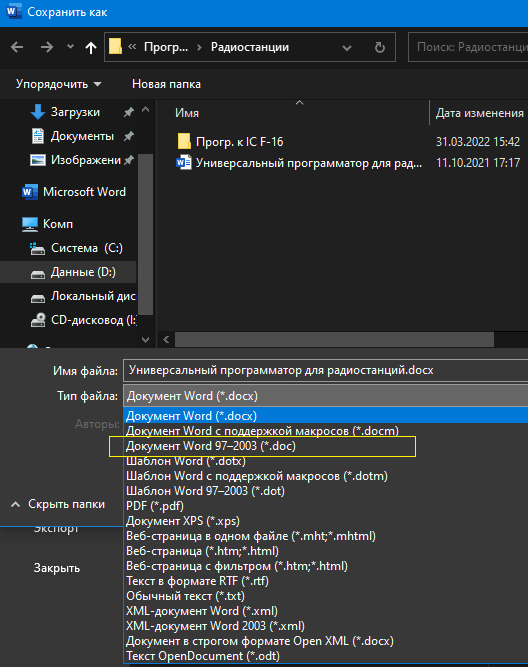
Task: Collapse folders with Скрыть папки
Action: [x=58, y=504]
